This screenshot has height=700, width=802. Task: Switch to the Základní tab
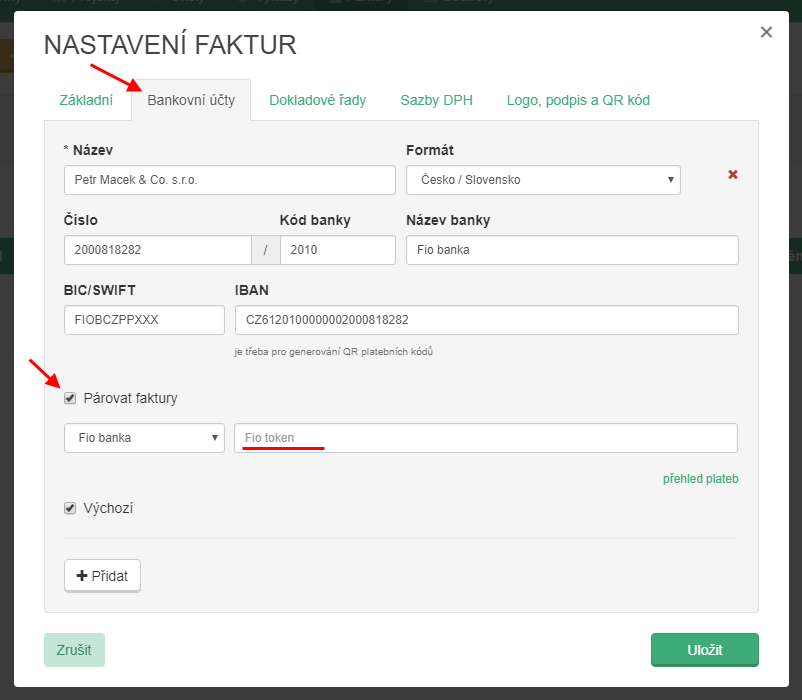(86, 100)
